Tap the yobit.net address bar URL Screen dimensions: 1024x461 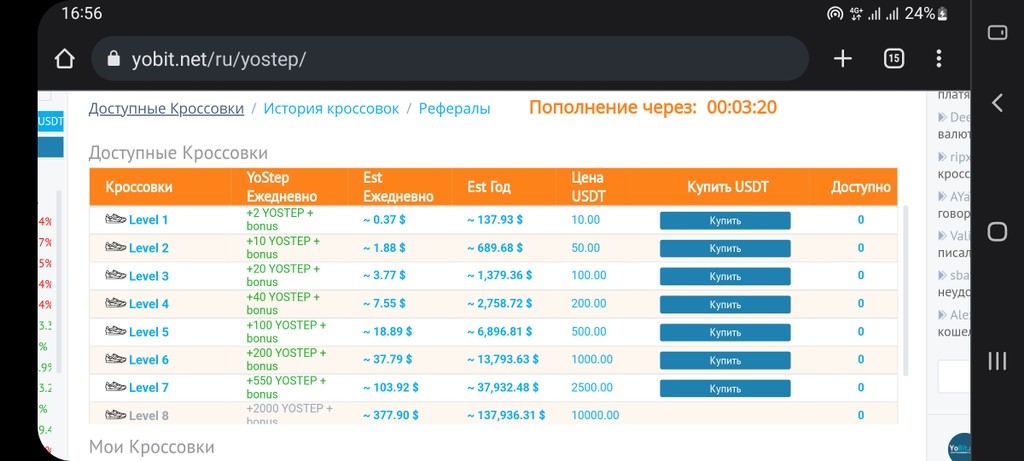click(x=219, y=59)
